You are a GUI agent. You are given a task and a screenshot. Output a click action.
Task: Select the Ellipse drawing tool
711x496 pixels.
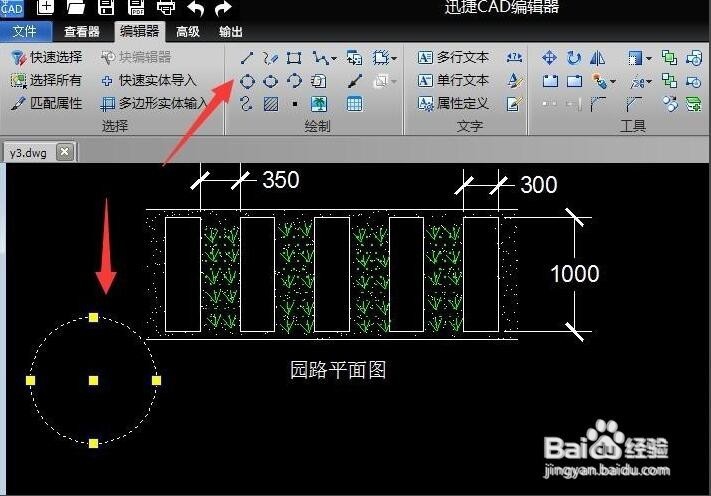click(271, 81)
